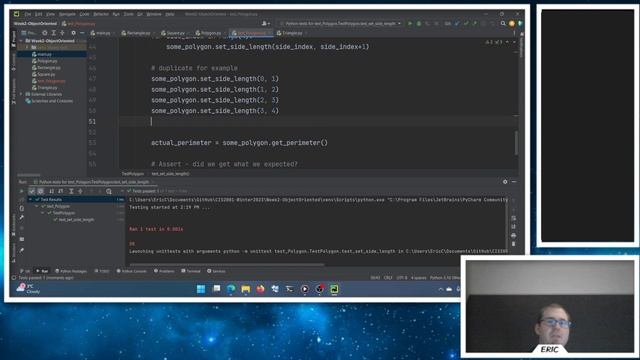Image resolution: width=640 pixels, height=360 pixels.
Task: Click the PyCharm icon in the Windows taskbar
Action: point(334,289)
